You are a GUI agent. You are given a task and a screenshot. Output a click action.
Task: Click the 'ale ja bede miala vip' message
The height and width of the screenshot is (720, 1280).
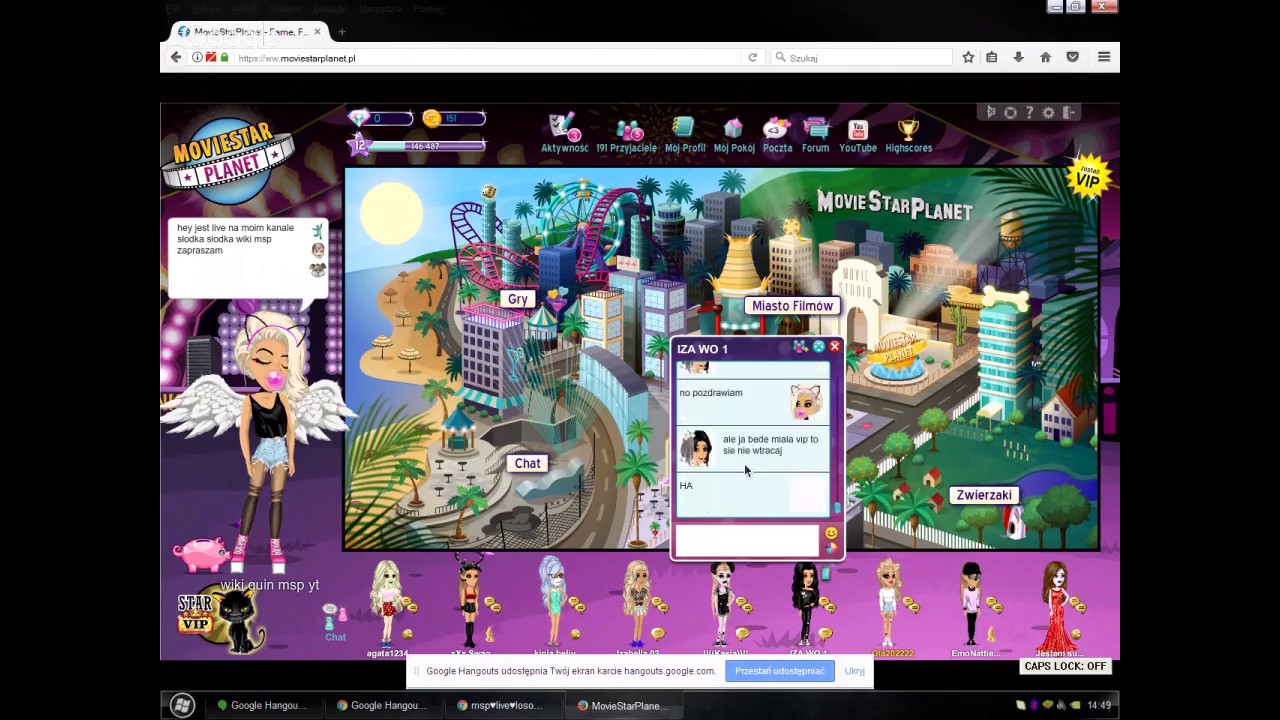(770, 445)
